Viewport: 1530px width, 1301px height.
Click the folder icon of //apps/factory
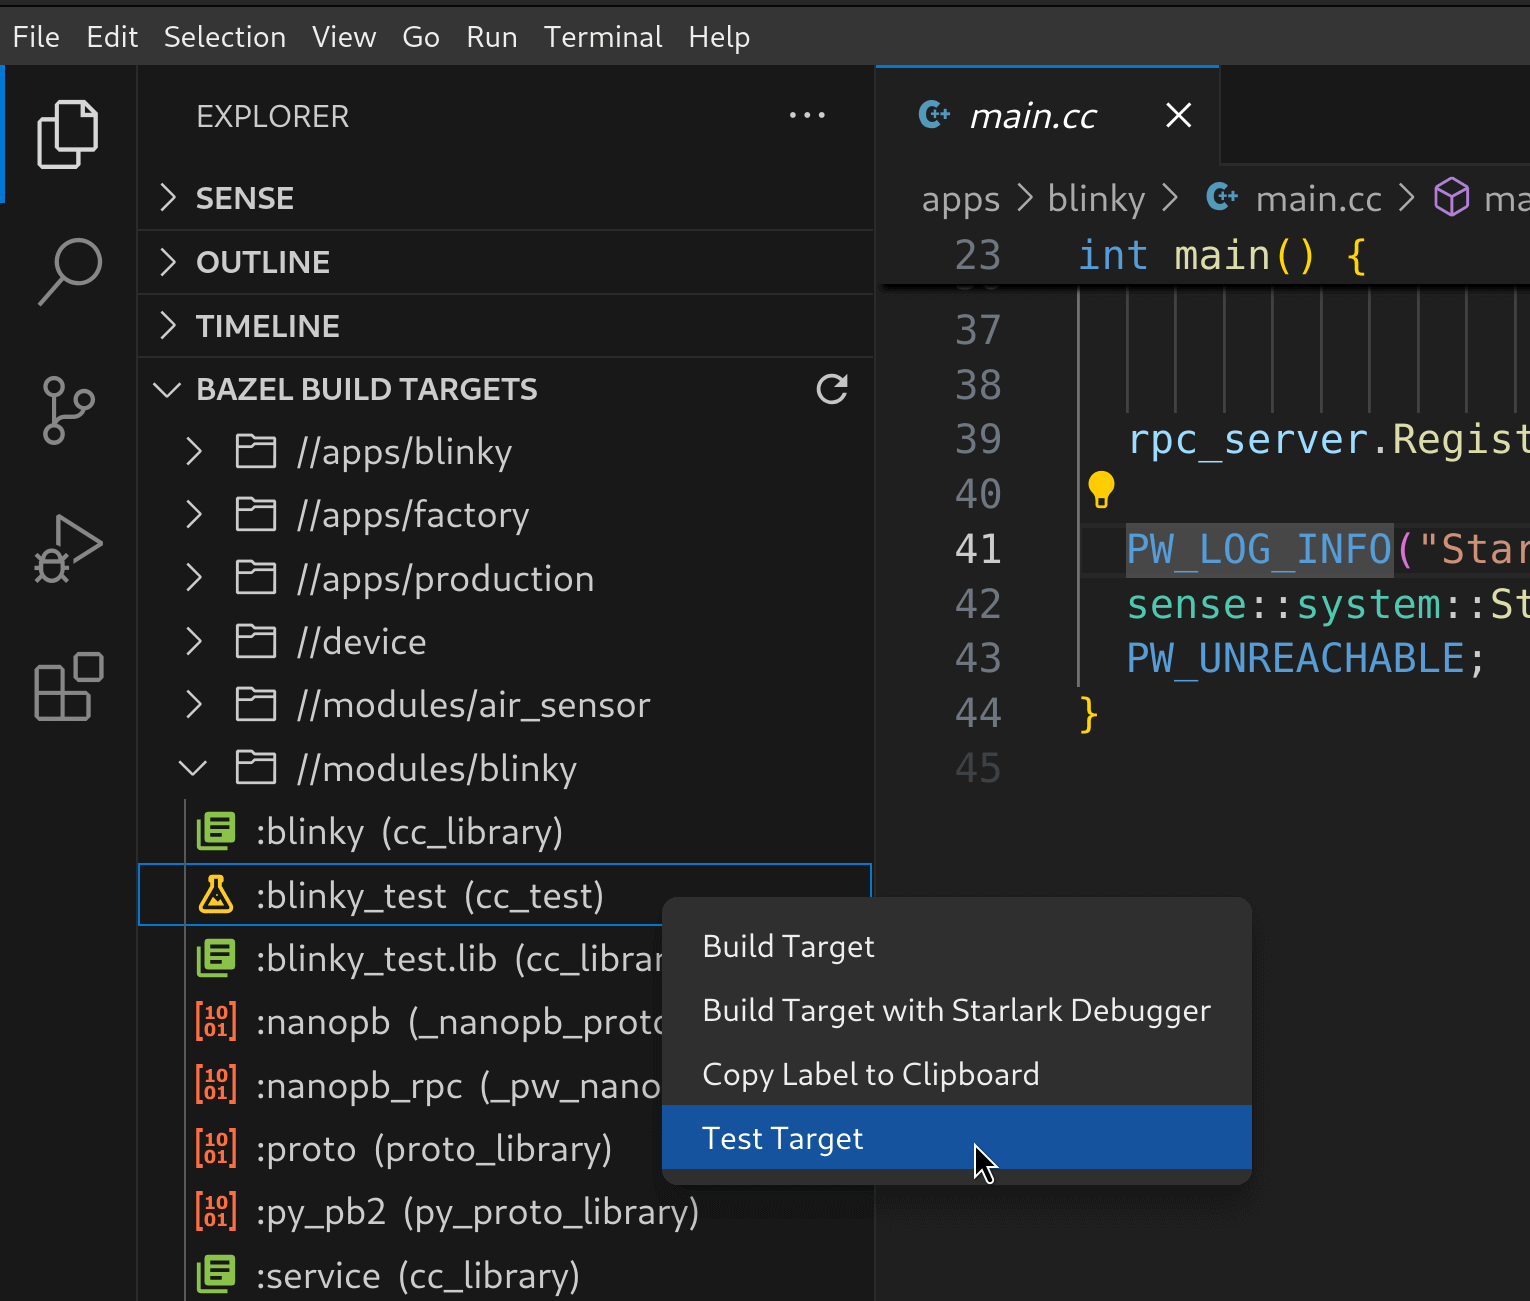(x=256, y=515)
